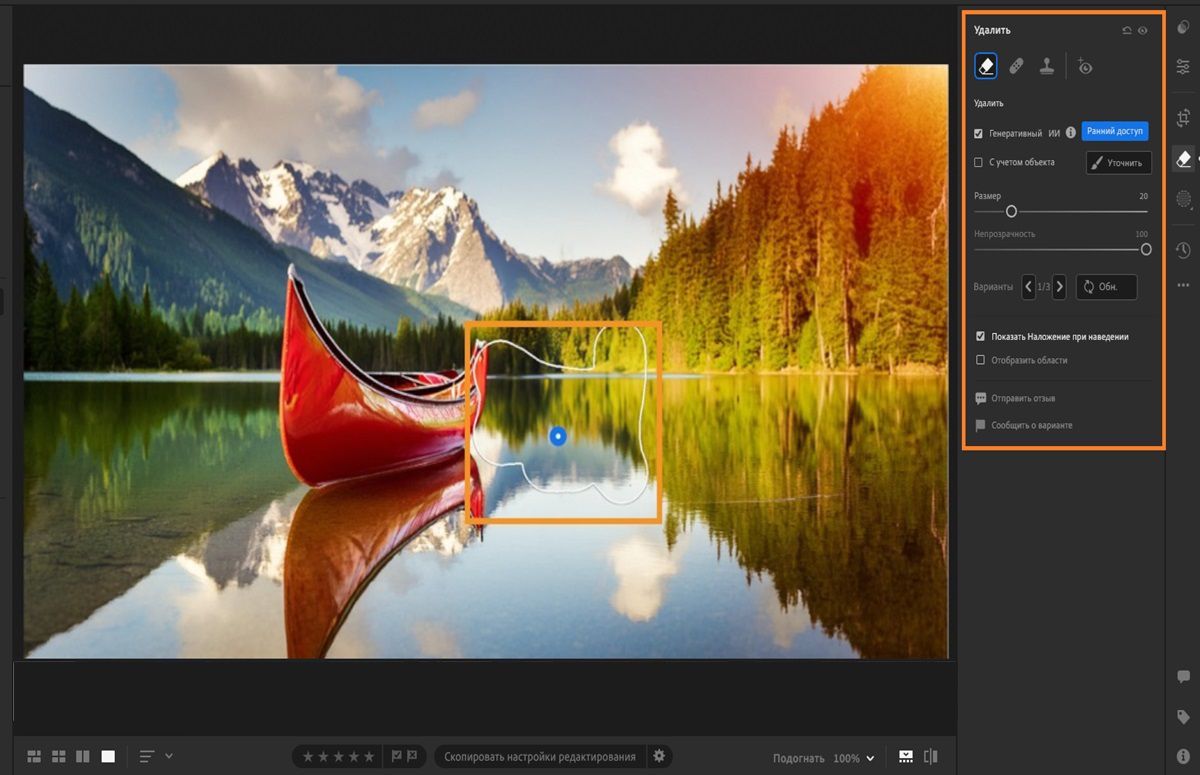The image size is (1200, 775).
Task: Reset the Удалить panel with the undo arrow
Action: pos(1127,30)
